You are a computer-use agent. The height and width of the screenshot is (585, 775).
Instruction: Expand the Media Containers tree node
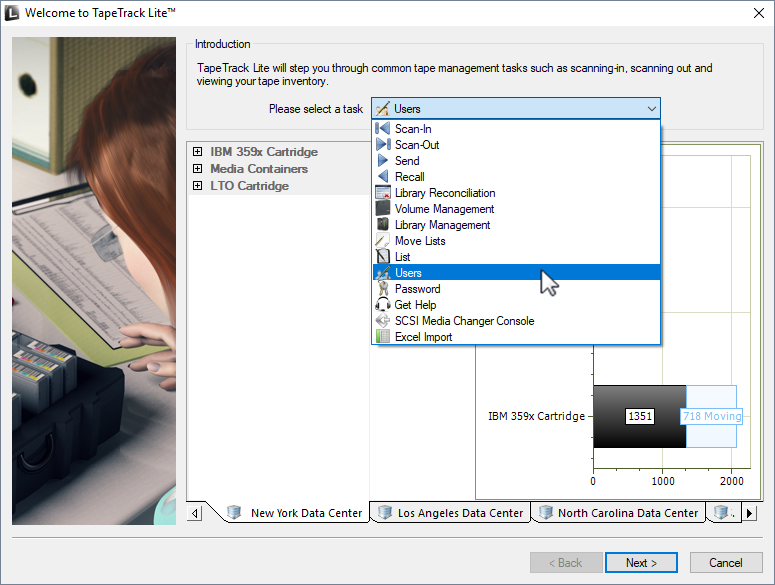[198, 168]
